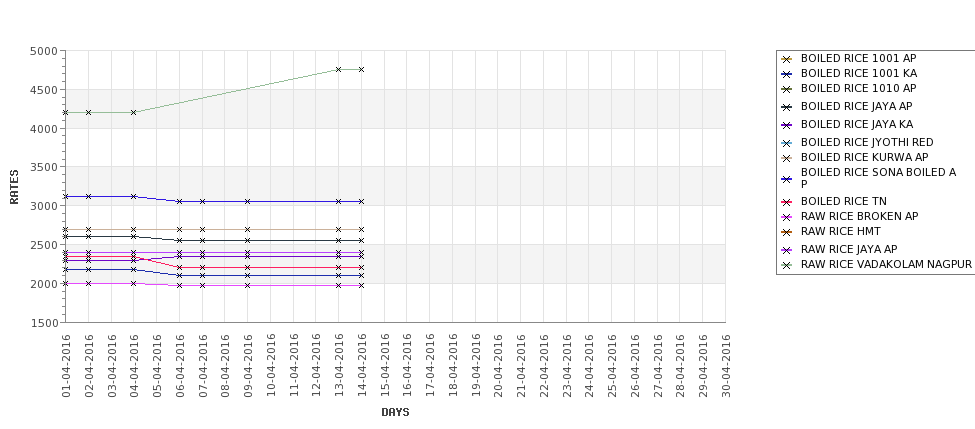Click the 02-04-2016 date label
The width and height of the screenshot is (975, 429).
[x=88, y=366]
